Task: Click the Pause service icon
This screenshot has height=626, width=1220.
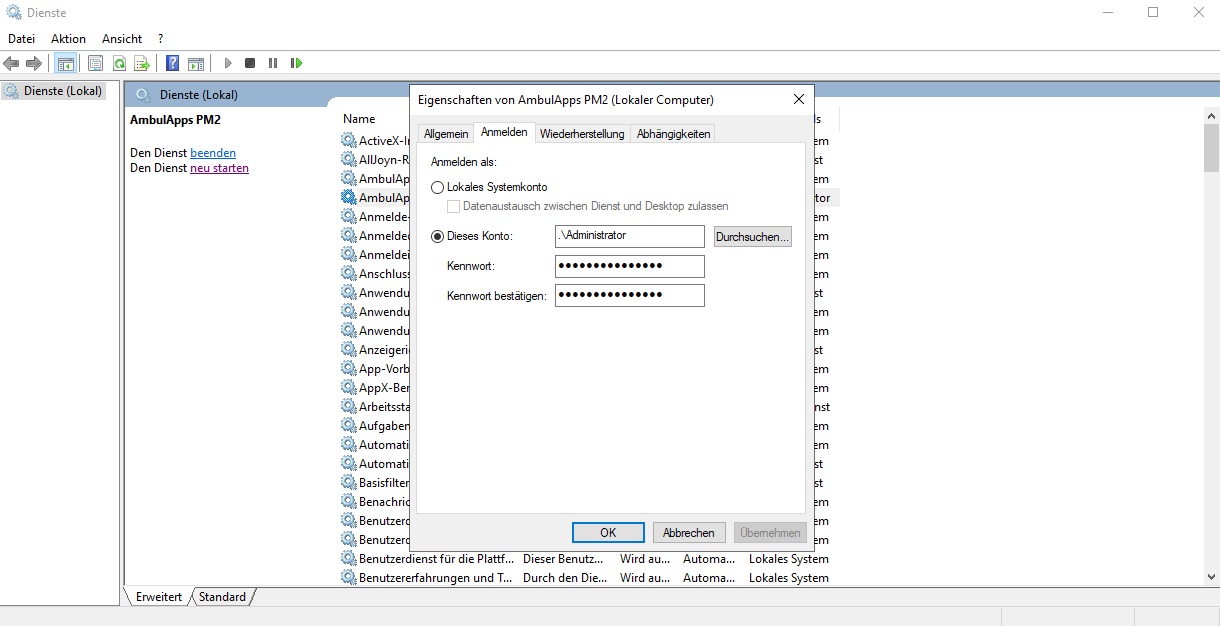Action: coord(273,63)
